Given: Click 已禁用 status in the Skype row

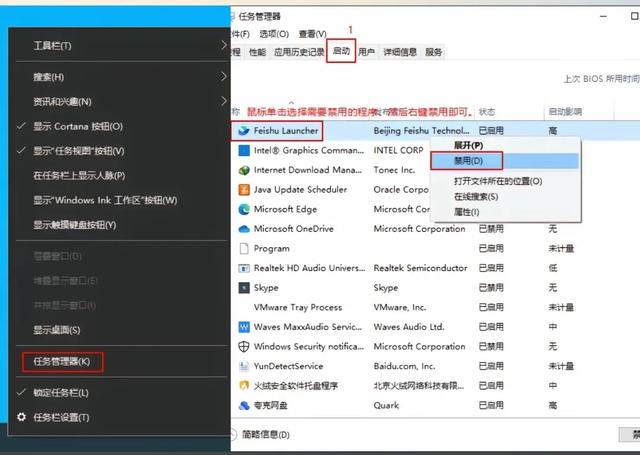Looking at the screenshot, I should [x=491, y=288].
